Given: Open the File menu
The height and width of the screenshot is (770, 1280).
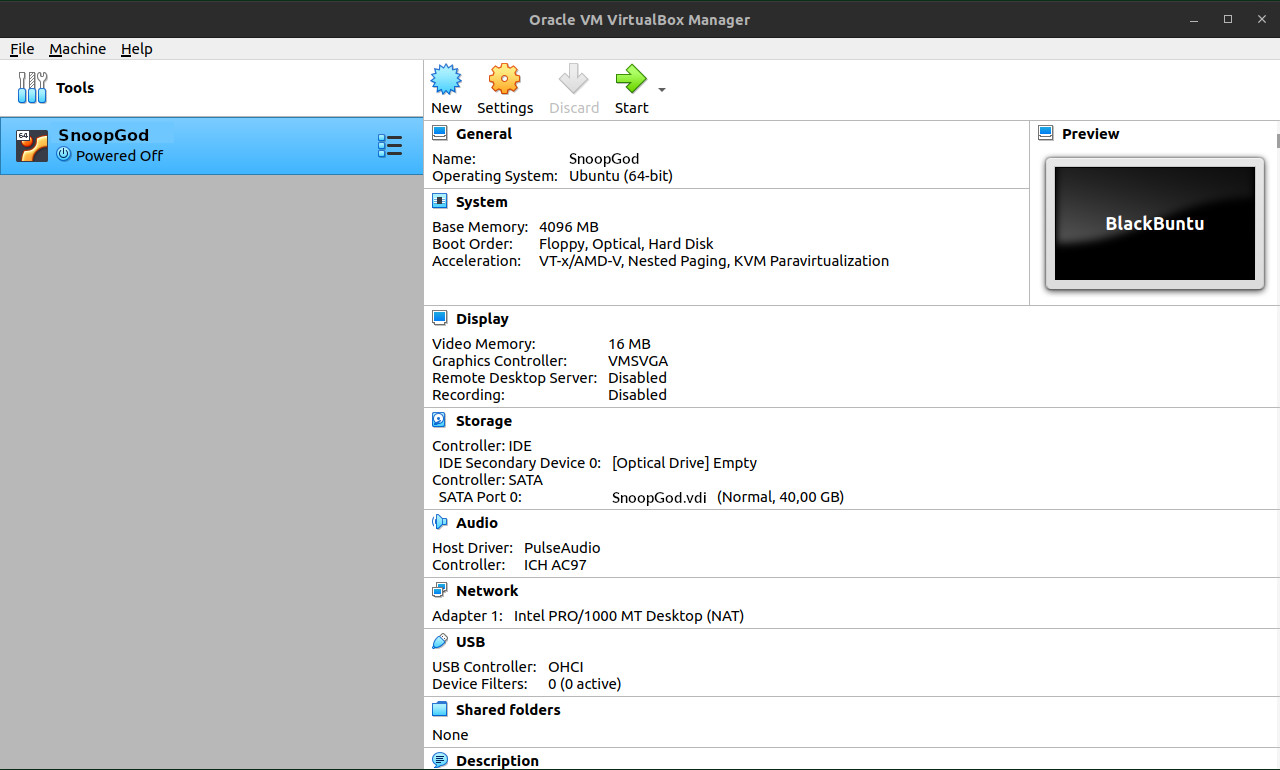Looking at the screenshot, I should click(22, 49).
